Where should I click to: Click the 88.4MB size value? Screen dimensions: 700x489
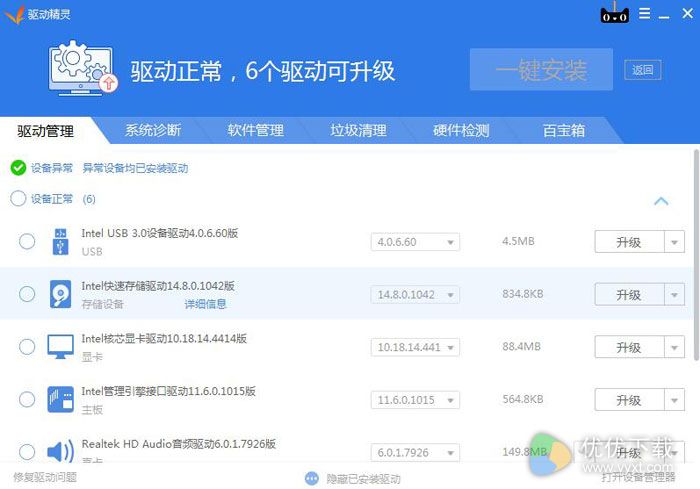point(521,347)
